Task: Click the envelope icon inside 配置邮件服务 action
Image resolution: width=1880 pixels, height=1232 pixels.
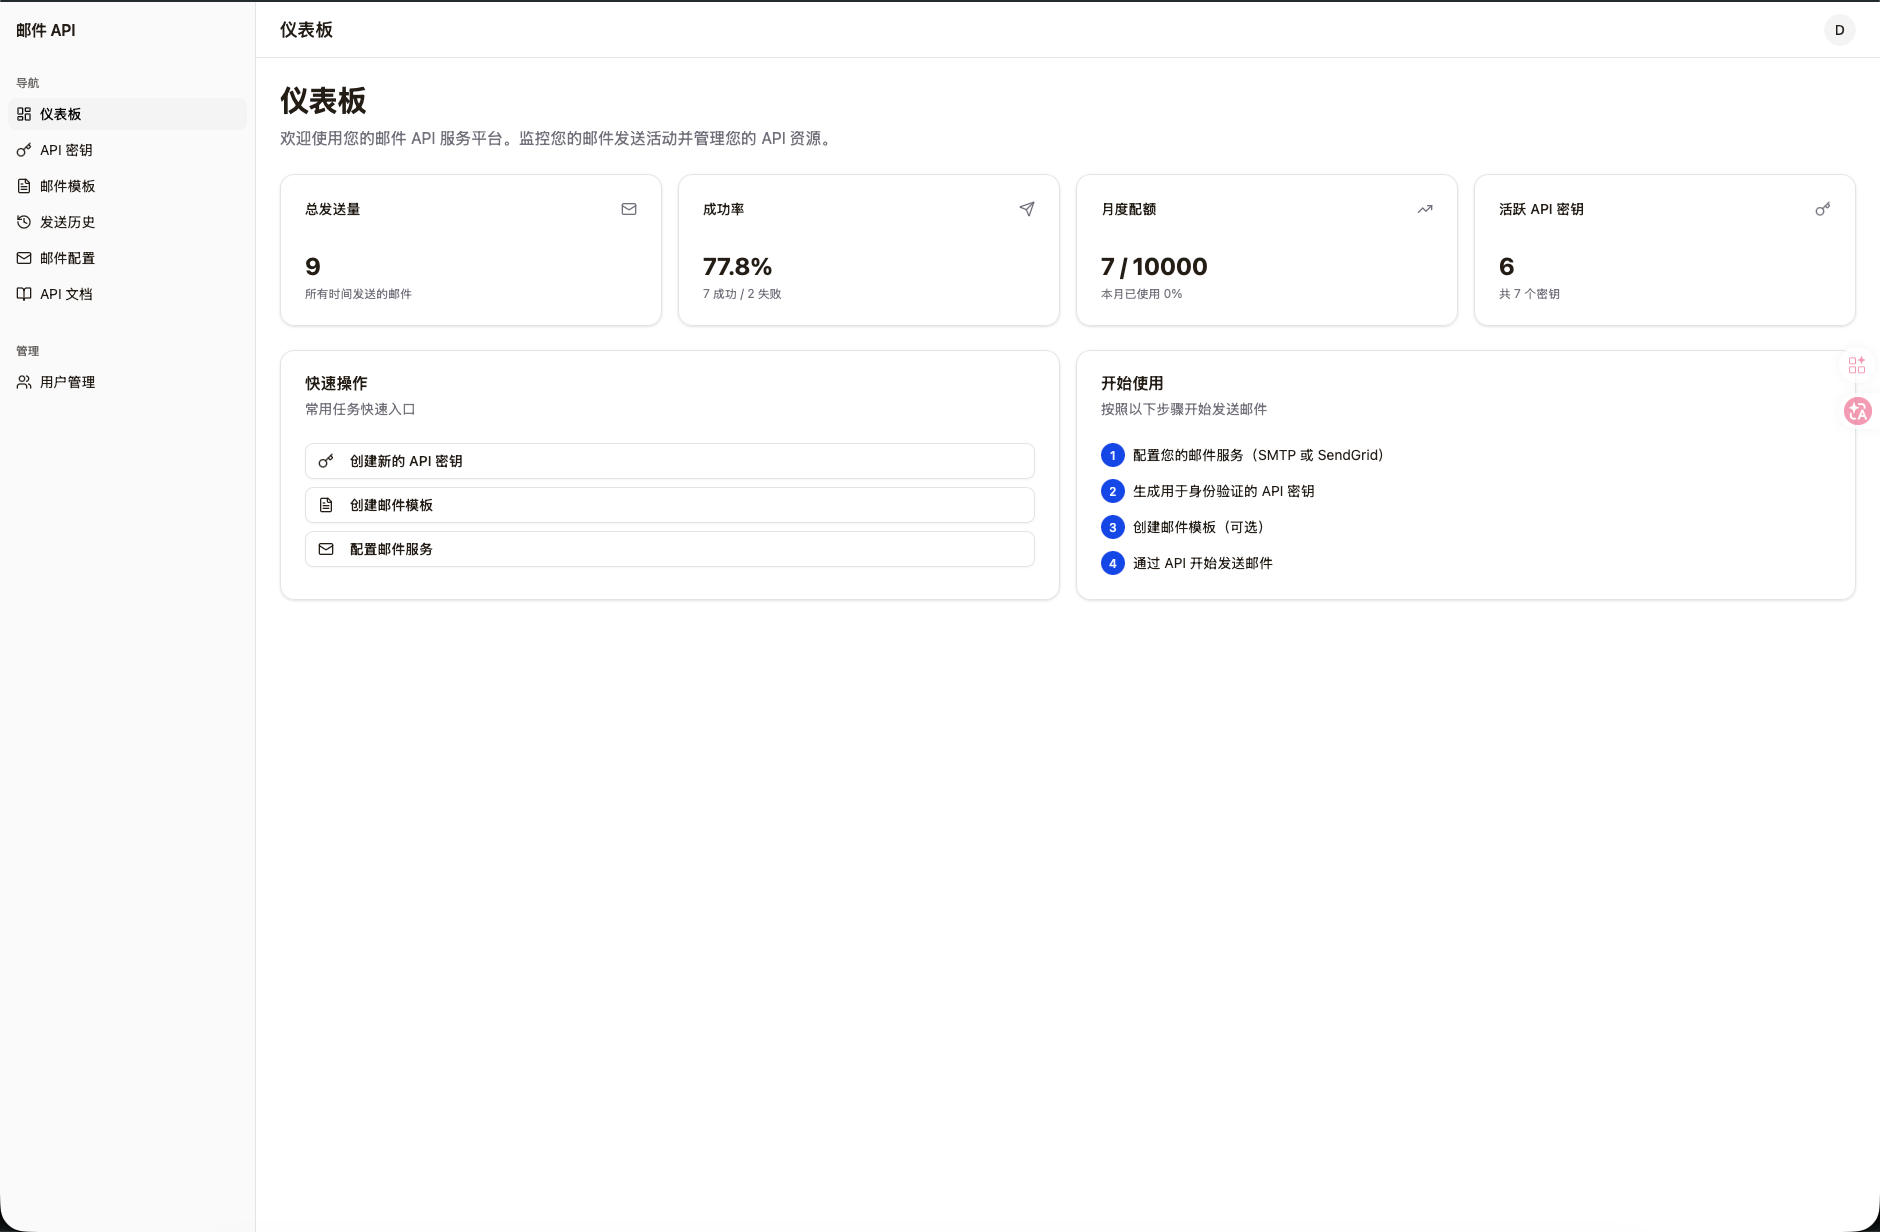Action: (x=326, y=549)
